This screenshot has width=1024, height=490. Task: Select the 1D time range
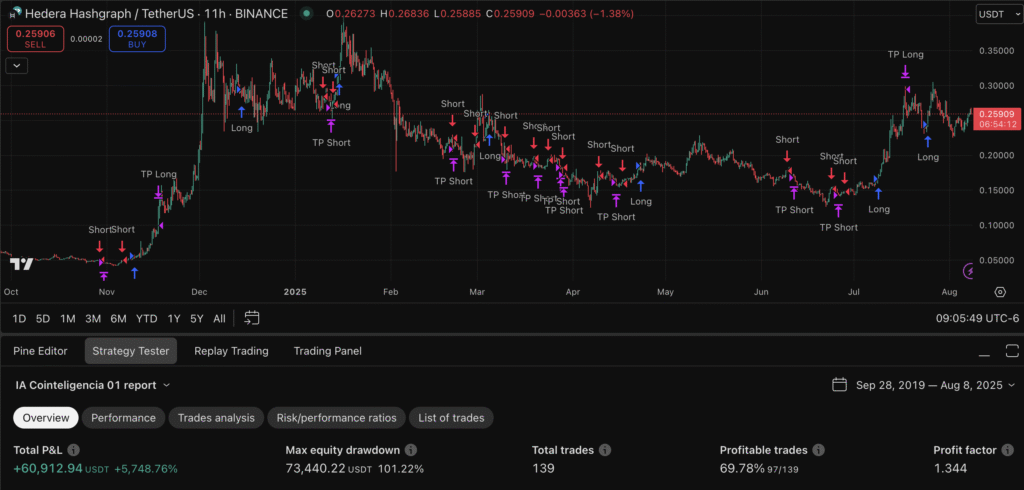pyautogui.click(x=20, y=319)
